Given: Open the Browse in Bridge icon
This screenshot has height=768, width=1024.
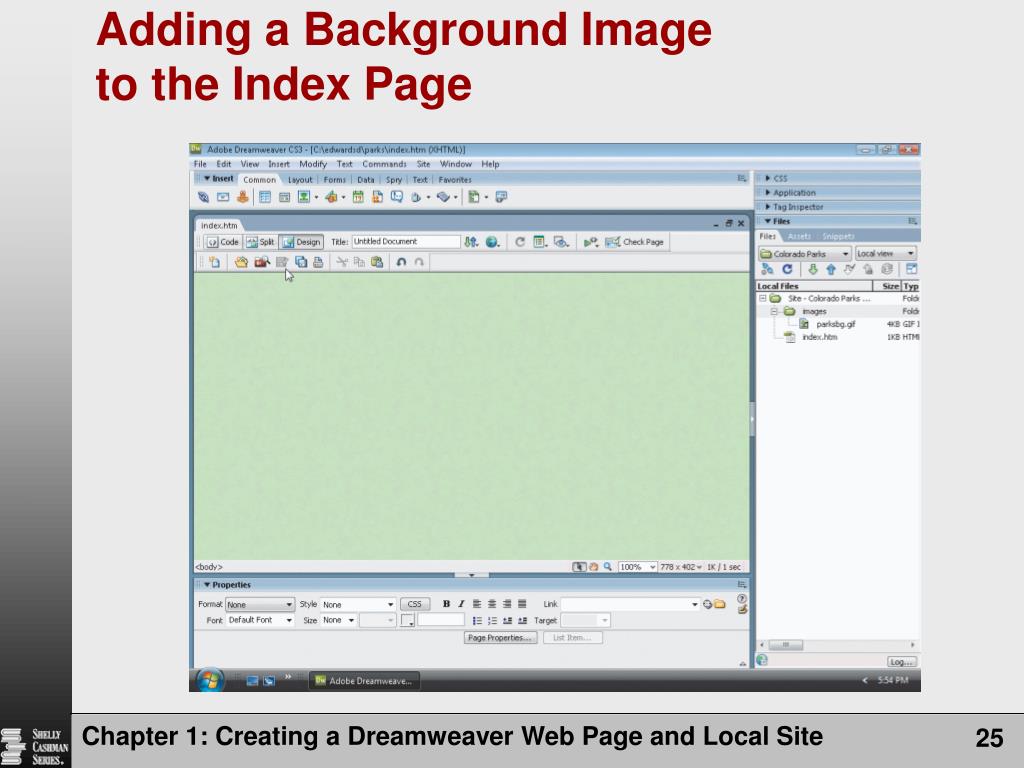Looking at the screenshot, I should [262, 262].
